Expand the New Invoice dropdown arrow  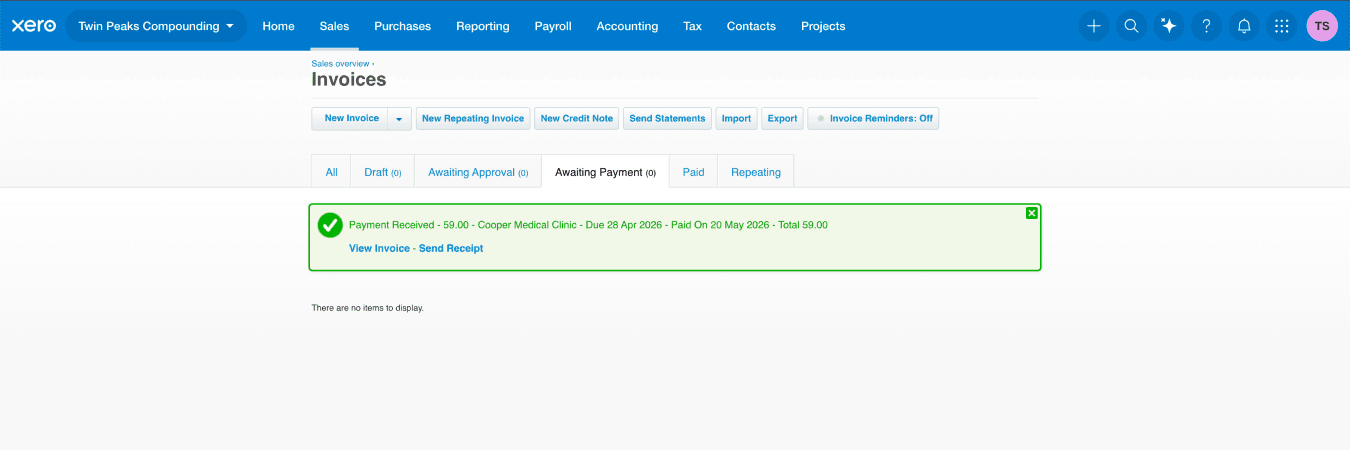(x=399, y=119)
